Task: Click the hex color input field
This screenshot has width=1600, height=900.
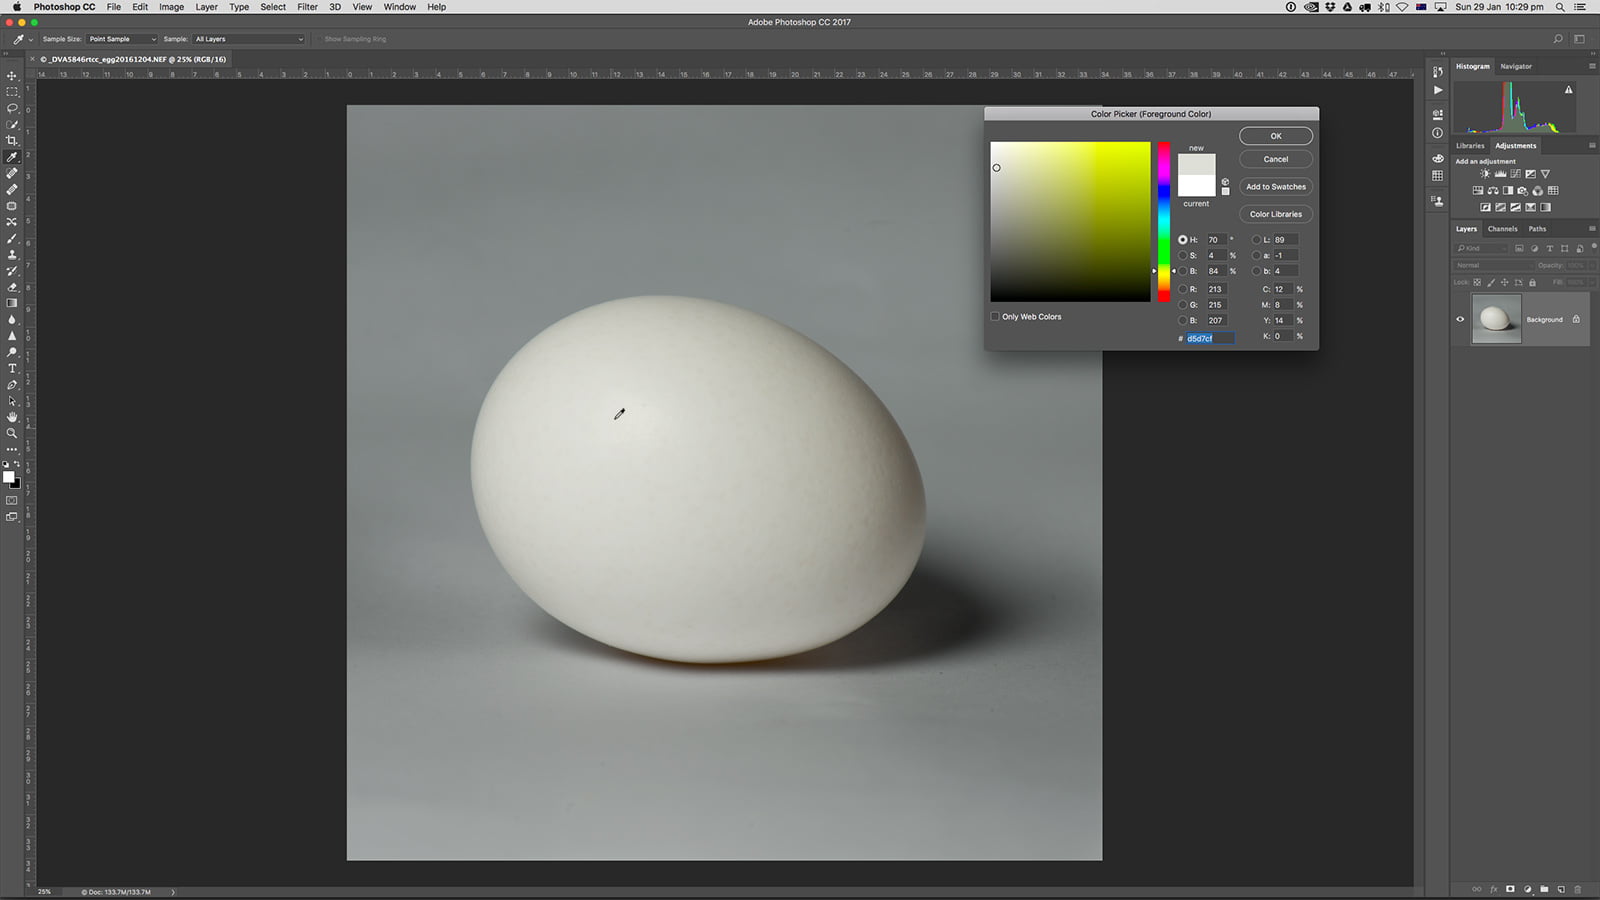Action: [x=1209, y=339]
